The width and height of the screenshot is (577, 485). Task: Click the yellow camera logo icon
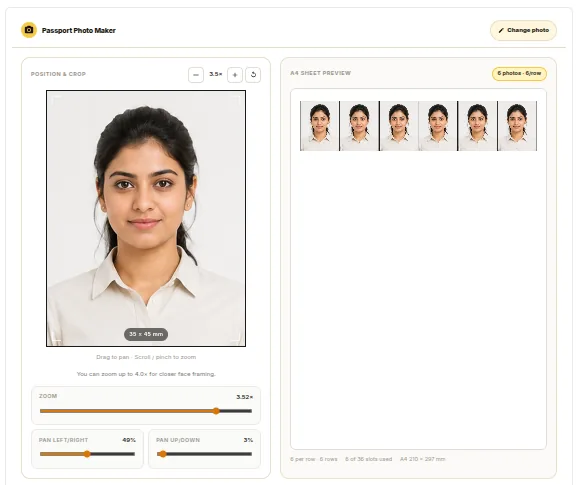coord(29,30)
